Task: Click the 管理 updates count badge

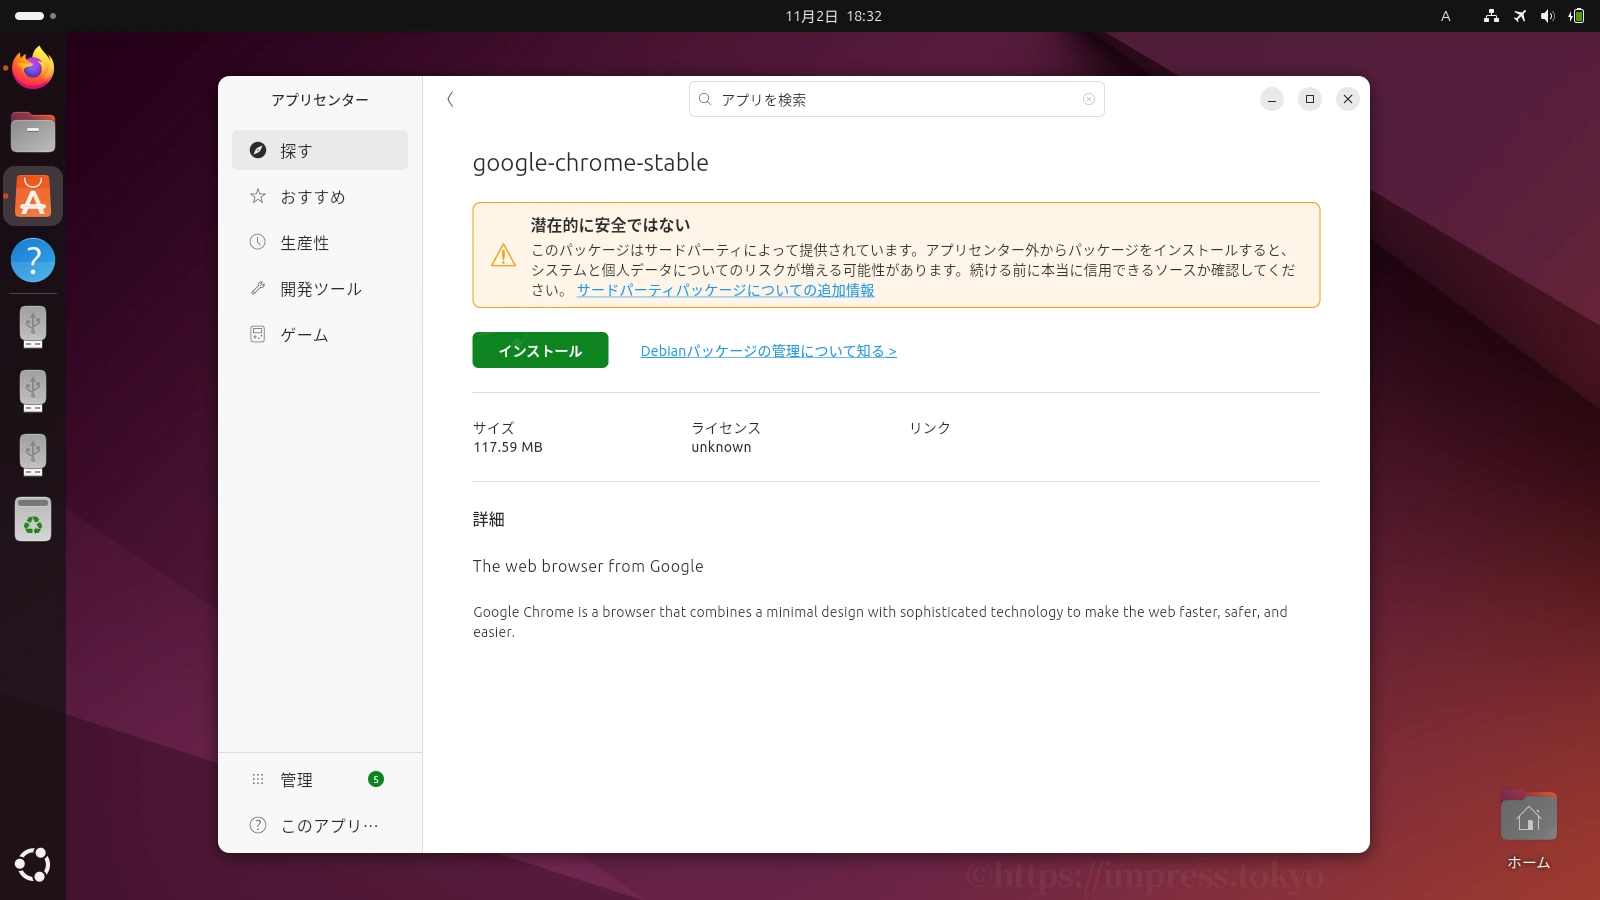Action: (376, 779)
